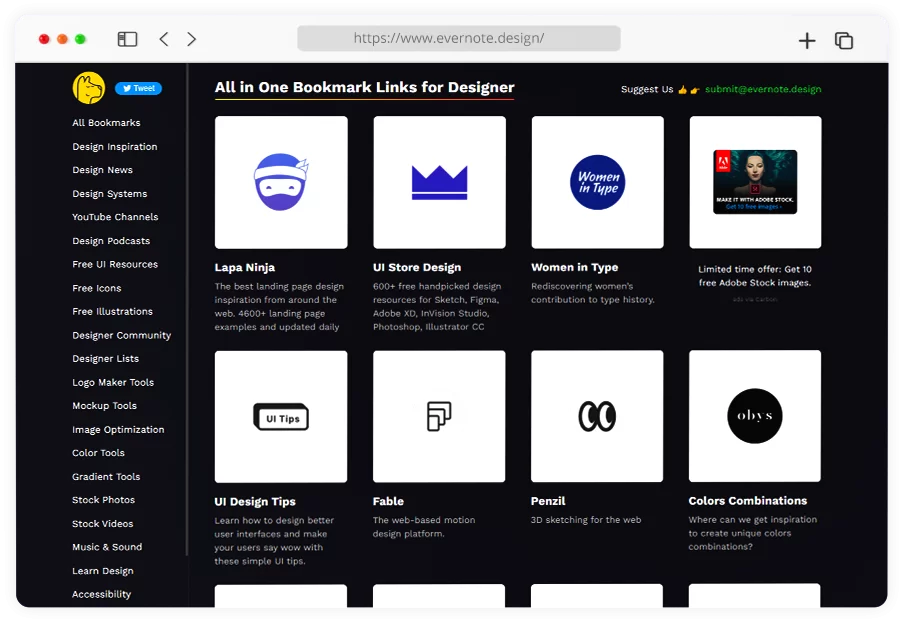Open a new tab with plus icon
Viewport: 903px width, 622px height.
(x=807, y=40)
